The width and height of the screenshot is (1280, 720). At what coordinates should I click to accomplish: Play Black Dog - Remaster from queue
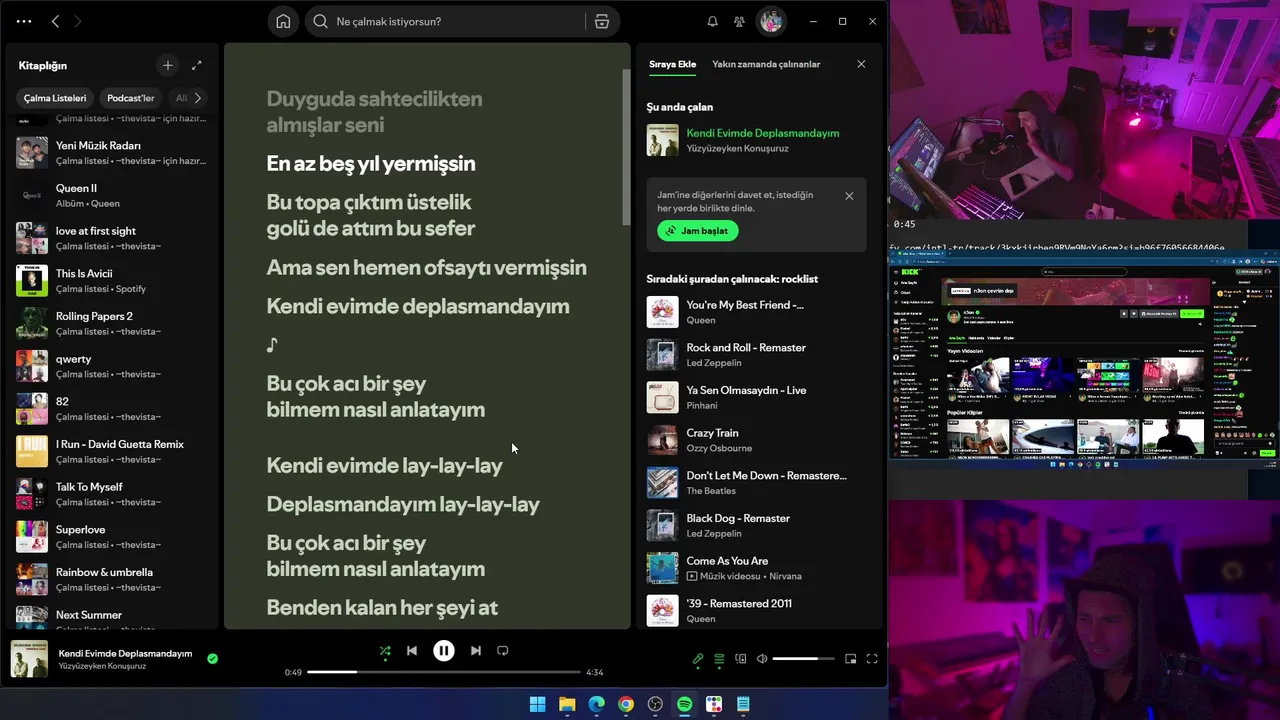(756, 525)
